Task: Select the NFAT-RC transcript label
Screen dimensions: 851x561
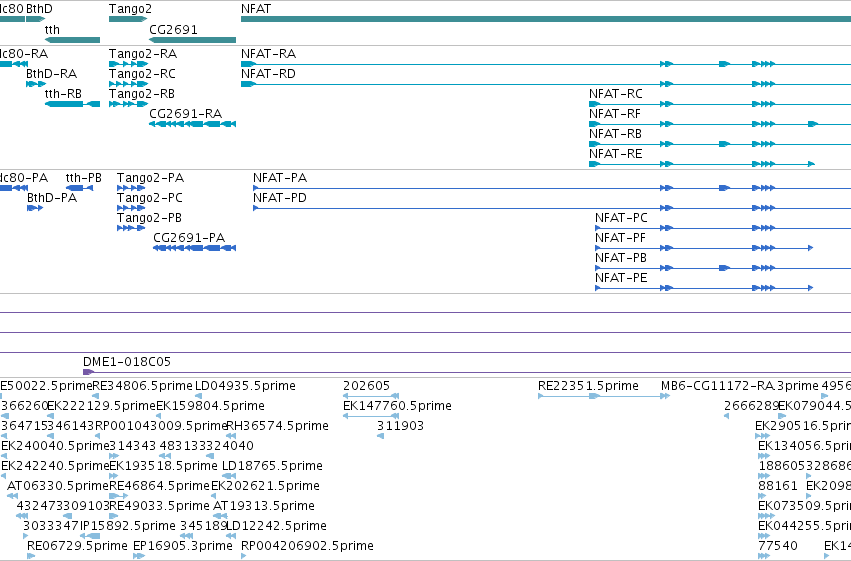Action: (x=615, y=94)
